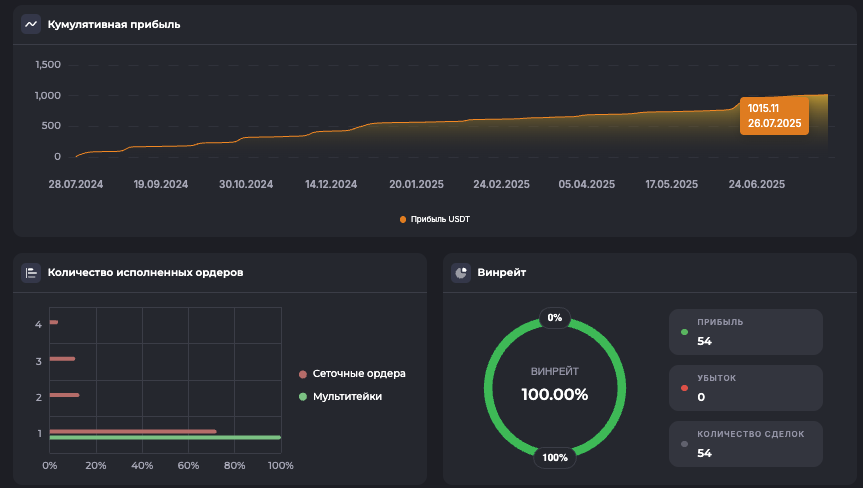Click the green Мультитейки bar at level 1
863x488 pixels.
pos(165,438)
